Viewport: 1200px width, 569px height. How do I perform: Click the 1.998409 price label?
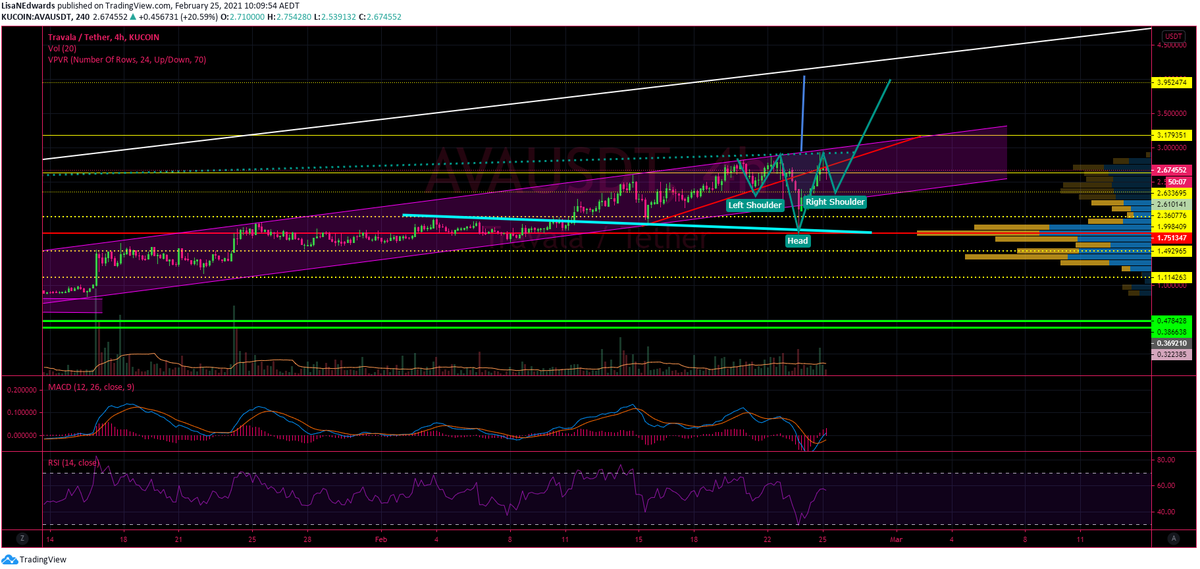pyautogui.click(x=1170, y=227)
